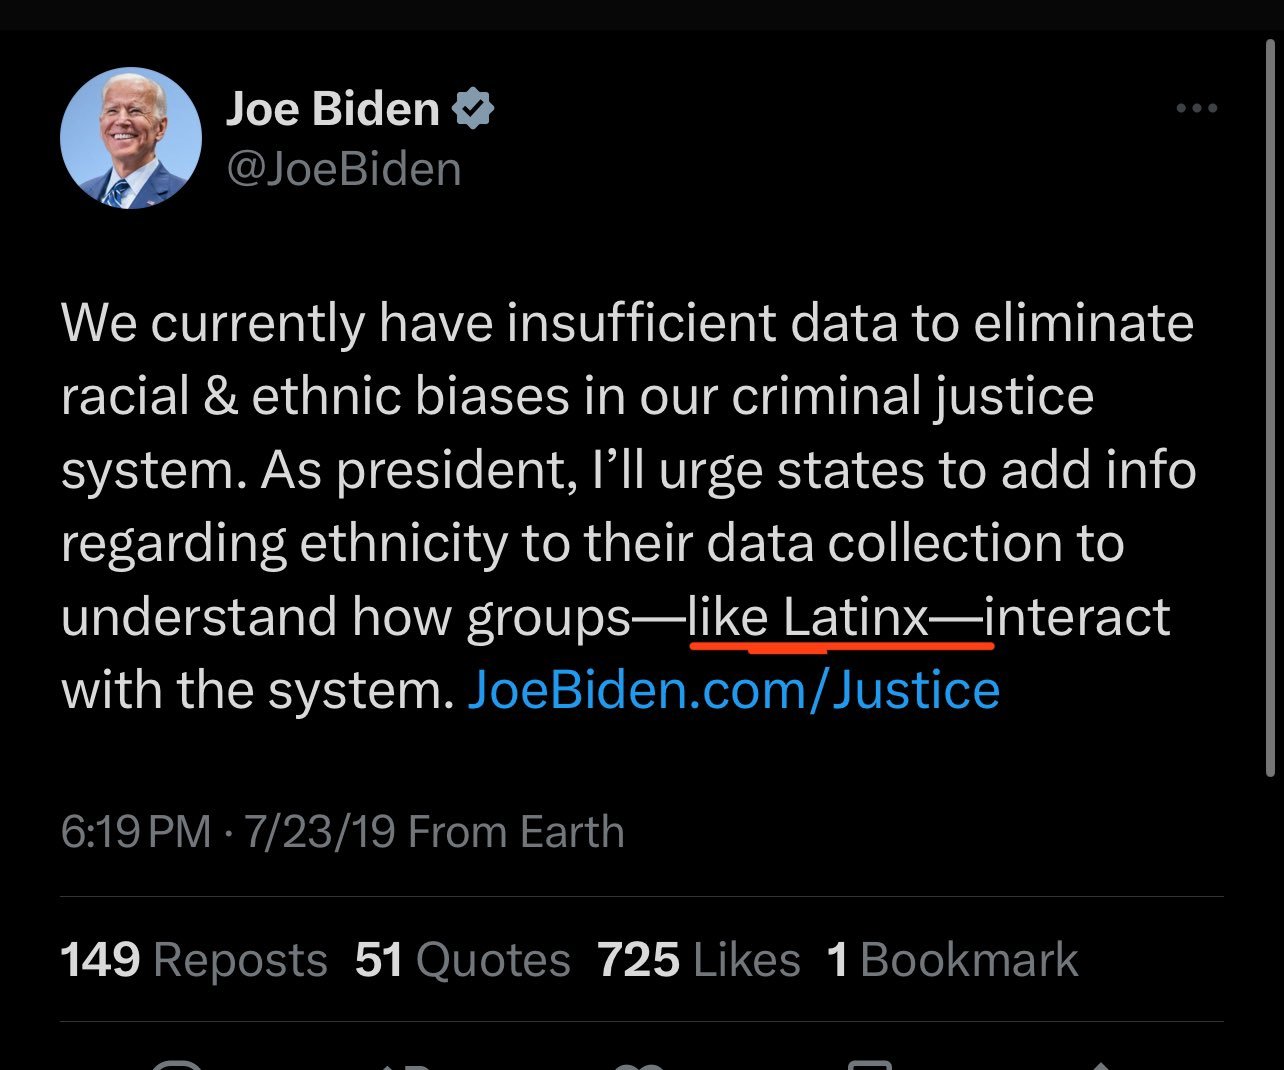
Task: Open the three-dot more options menu
Action: click(1196, 108)
